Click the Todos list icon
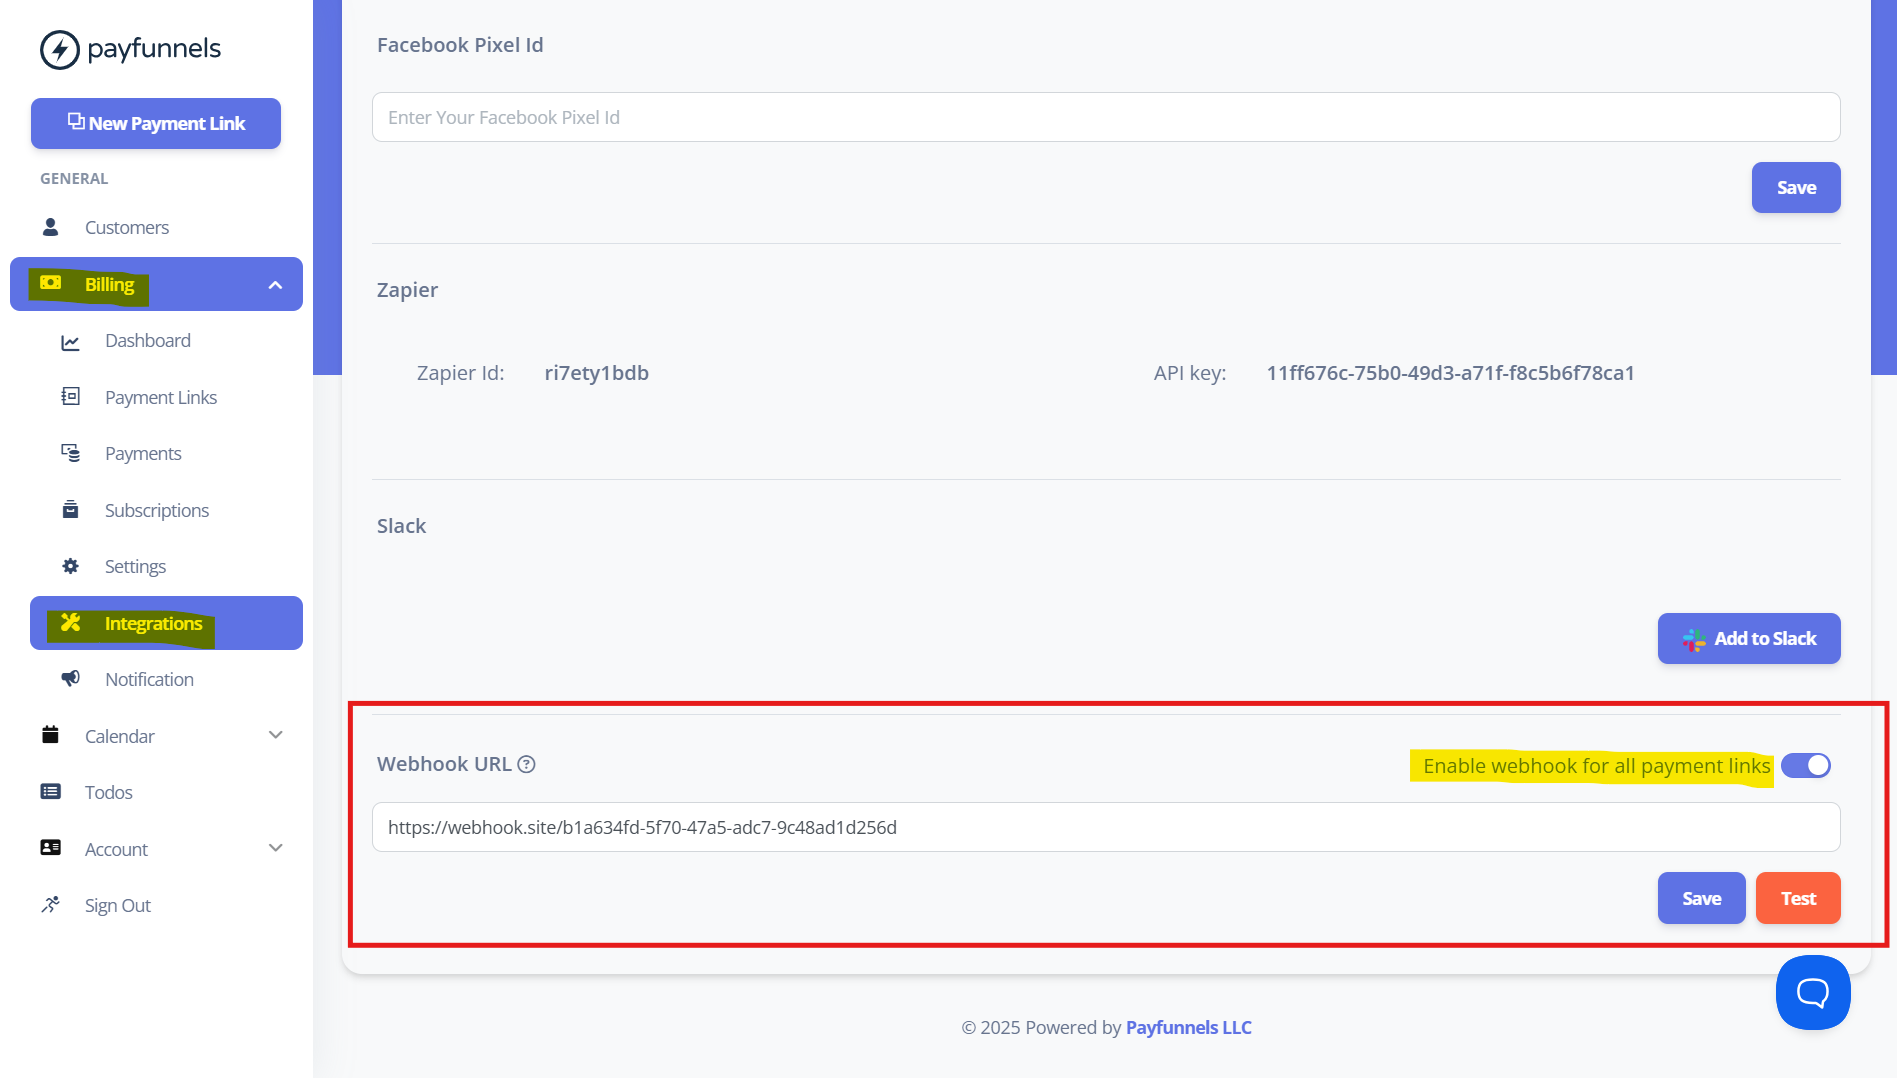This screenshot has width=1897, height=1078. [50, 791]
